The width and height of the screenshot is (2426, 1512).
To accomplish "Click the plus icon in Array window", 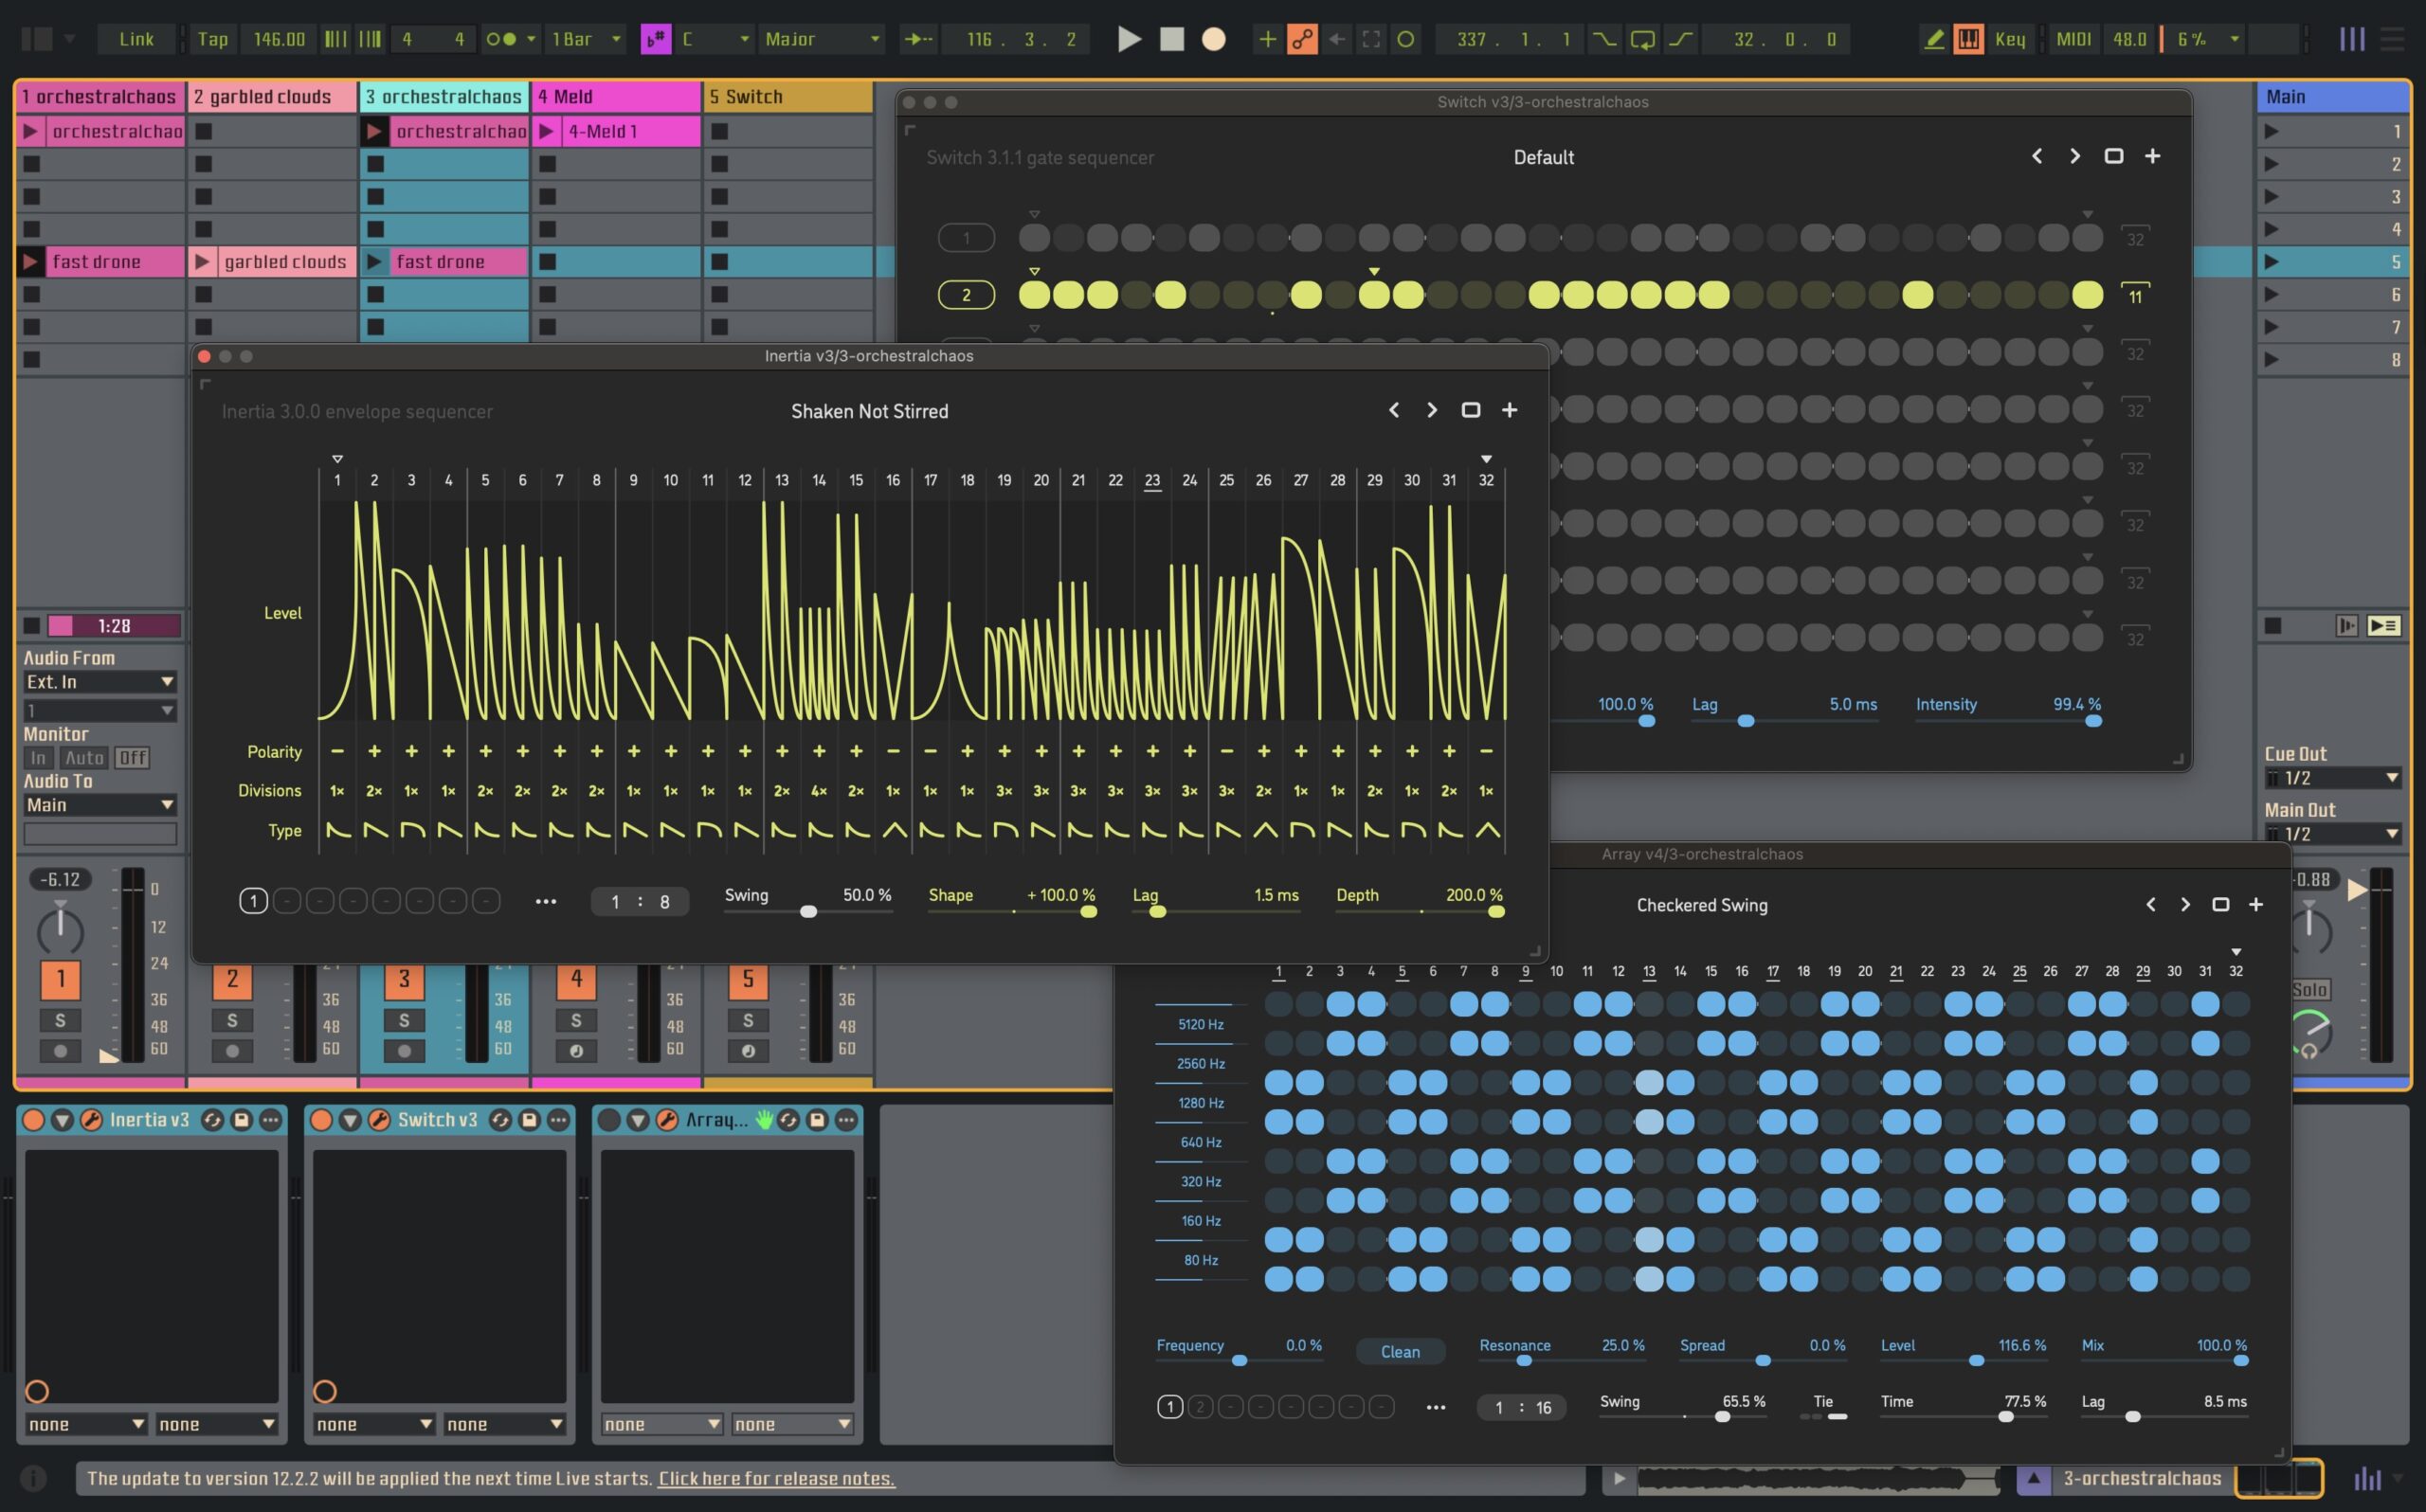I will click(2255, 904).
